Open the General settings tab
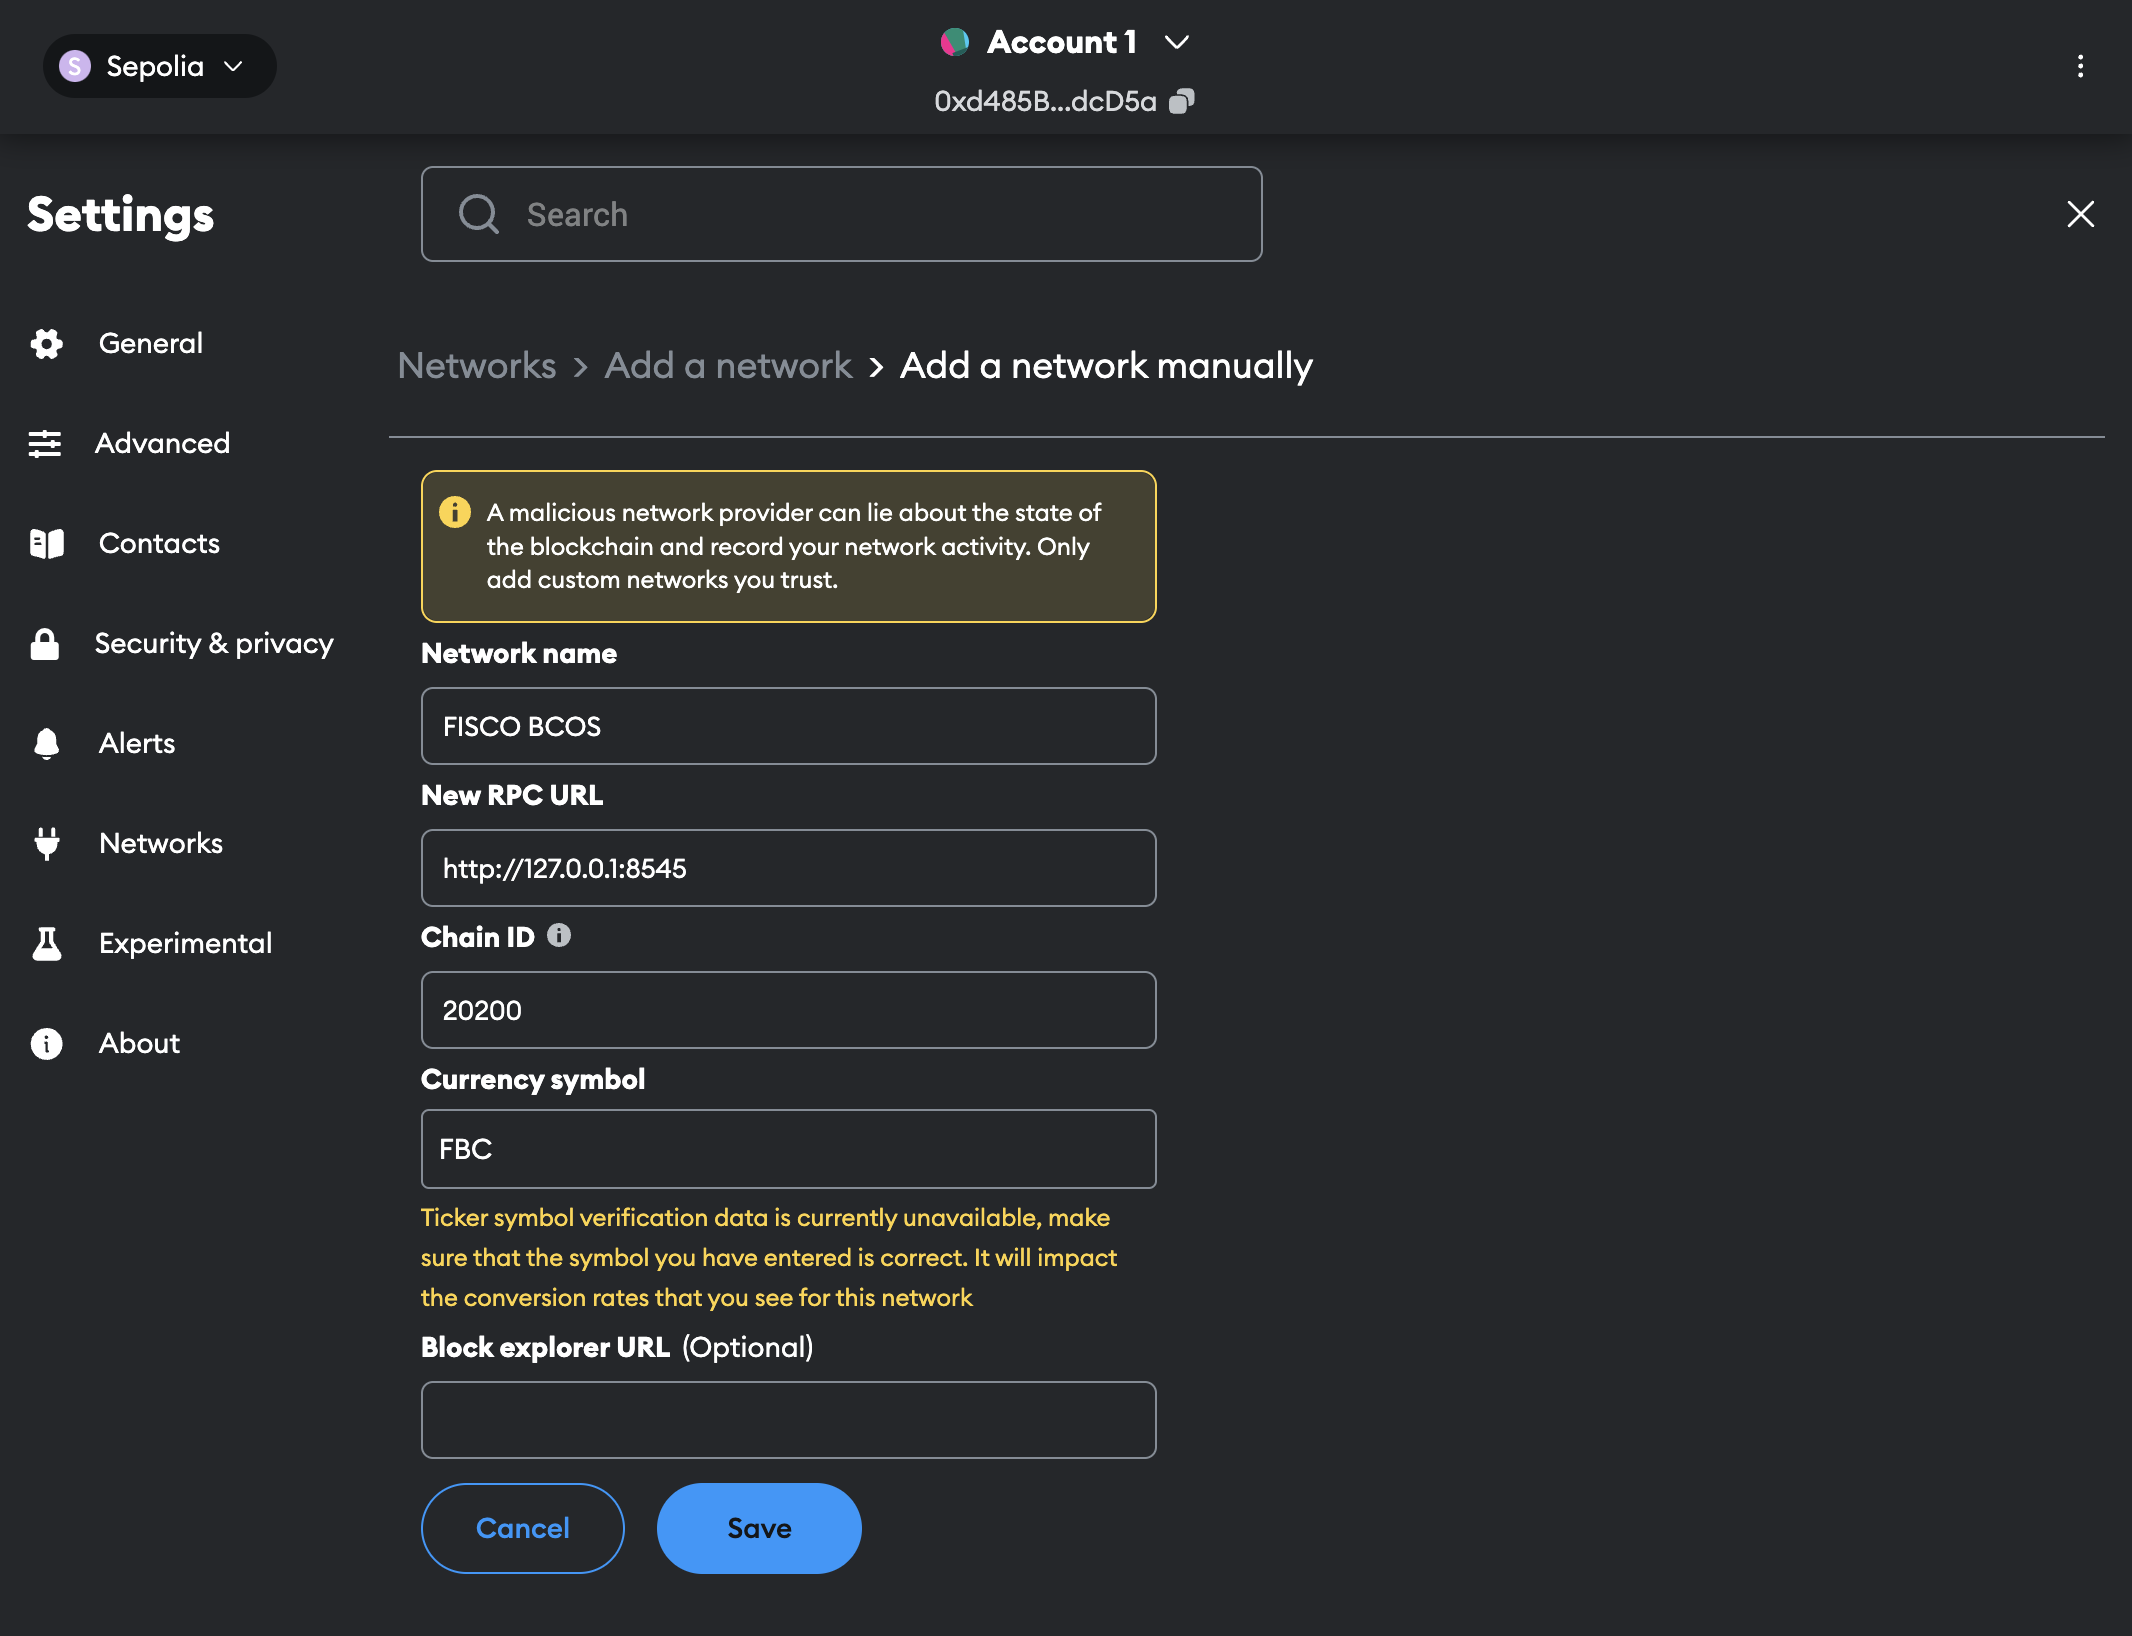 tap(150, 343)
